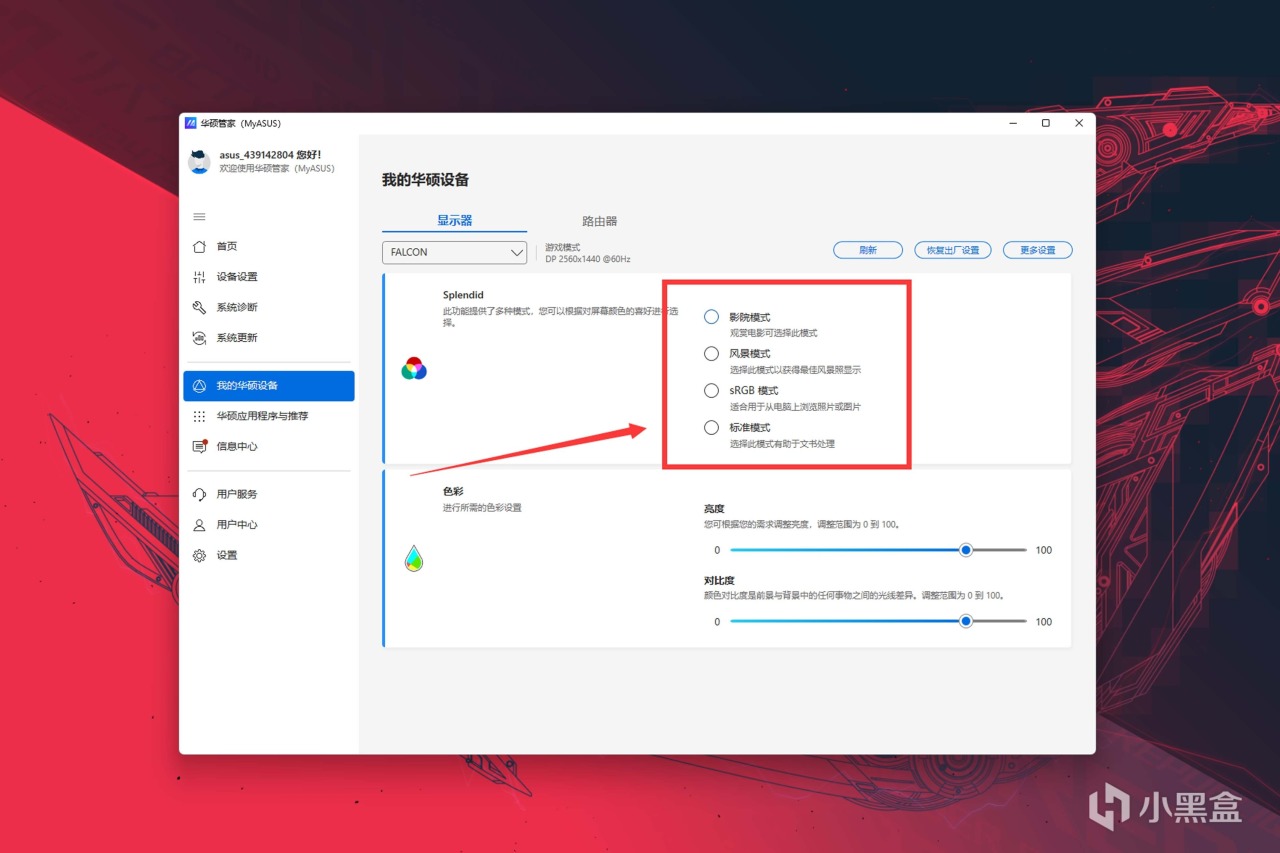Click the DP 2560x1440 @60Hz text

(x=588, y=259)
